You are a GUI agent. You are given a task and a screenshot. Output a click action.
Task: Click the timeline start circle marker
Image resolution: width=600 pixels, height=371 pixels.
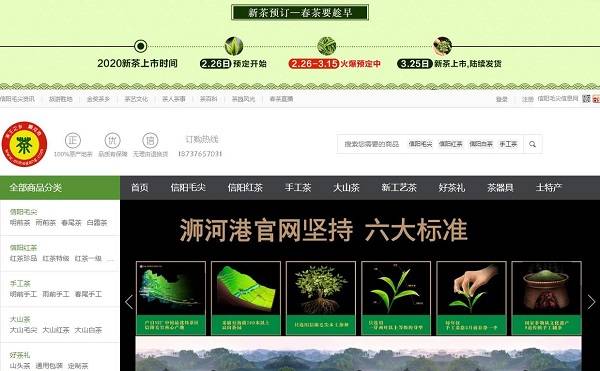[x=140, y=46]
